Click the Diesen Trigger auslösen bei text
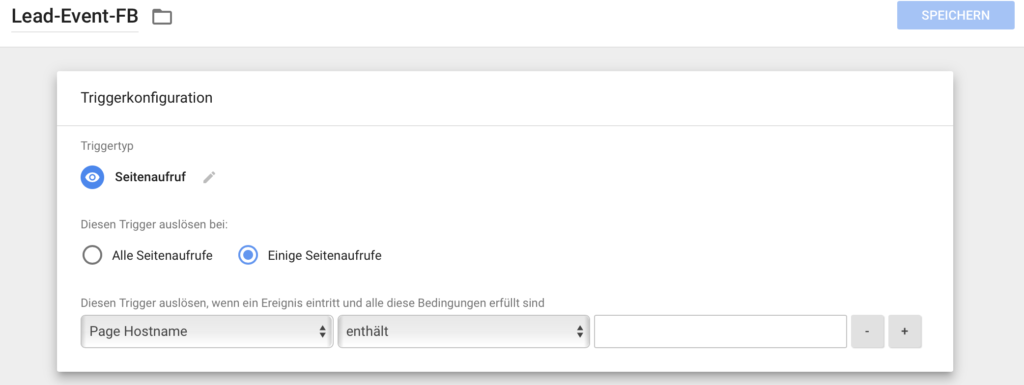 click(x=153, y=224)
